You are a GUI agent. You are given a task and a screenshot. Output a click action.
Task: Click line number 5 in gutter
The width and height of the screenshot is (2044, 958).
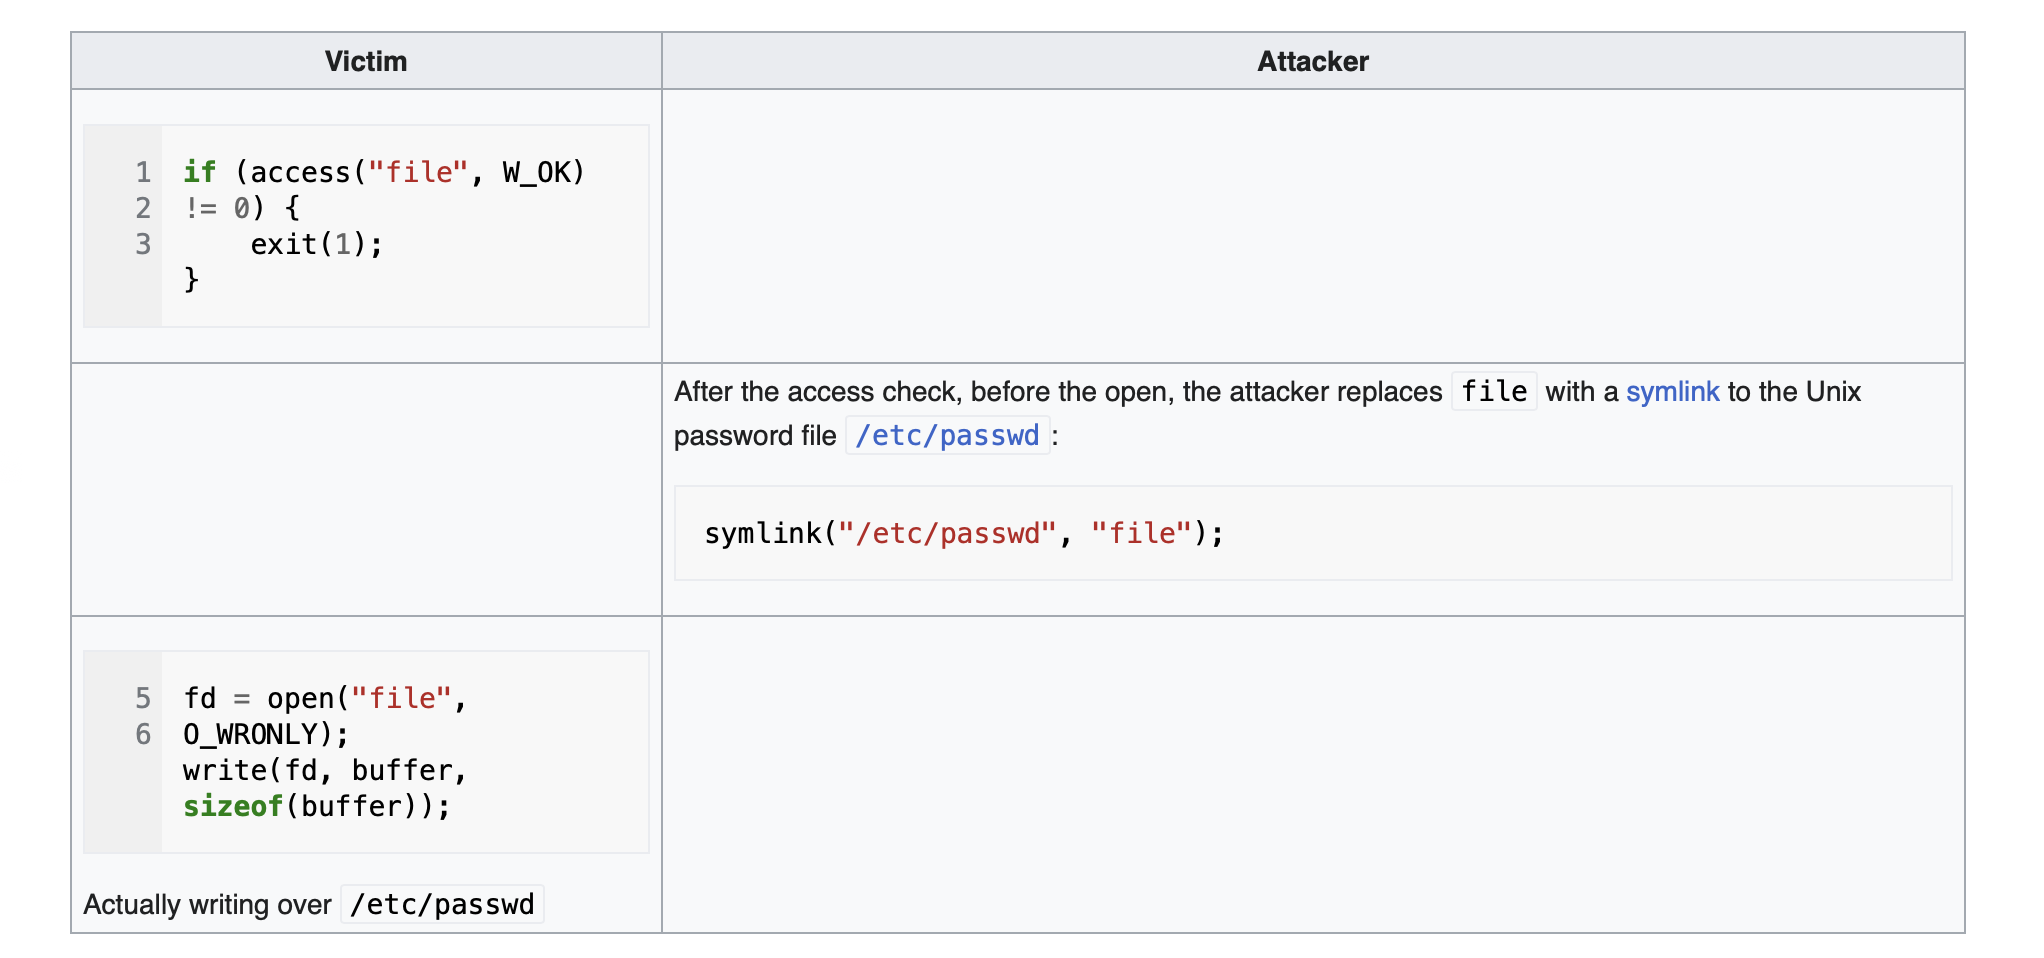tap(143, 698)
